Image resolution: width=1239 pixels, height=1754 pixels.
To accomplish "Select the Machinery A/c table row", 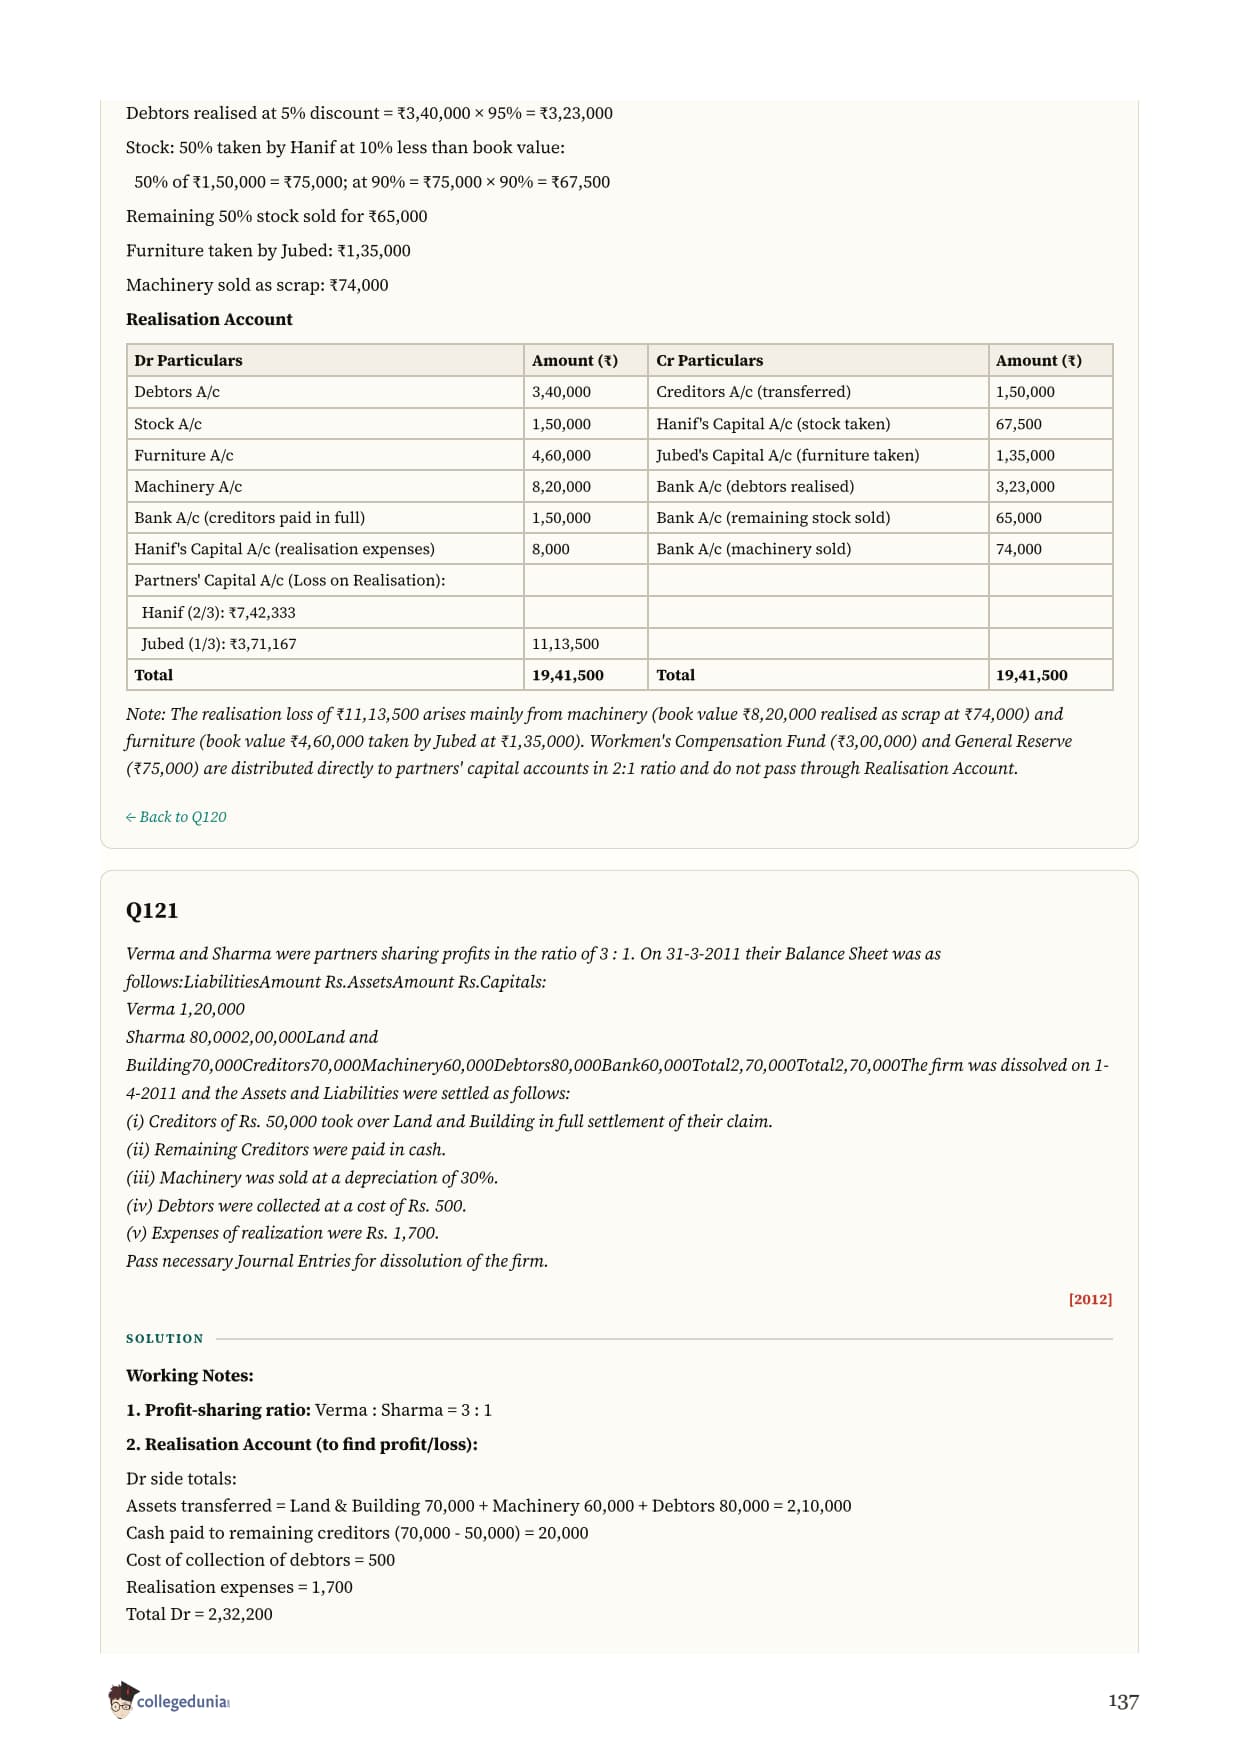I will 619,486.
